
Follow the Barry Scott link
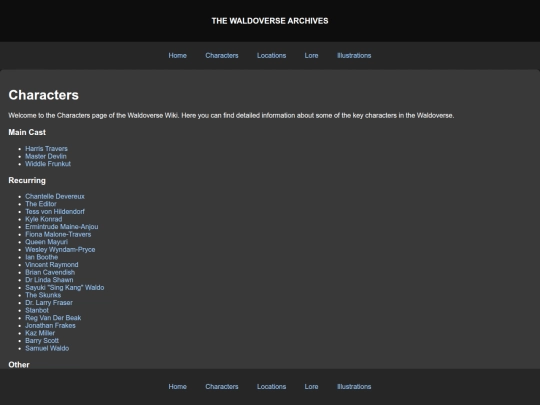[42, 340]
